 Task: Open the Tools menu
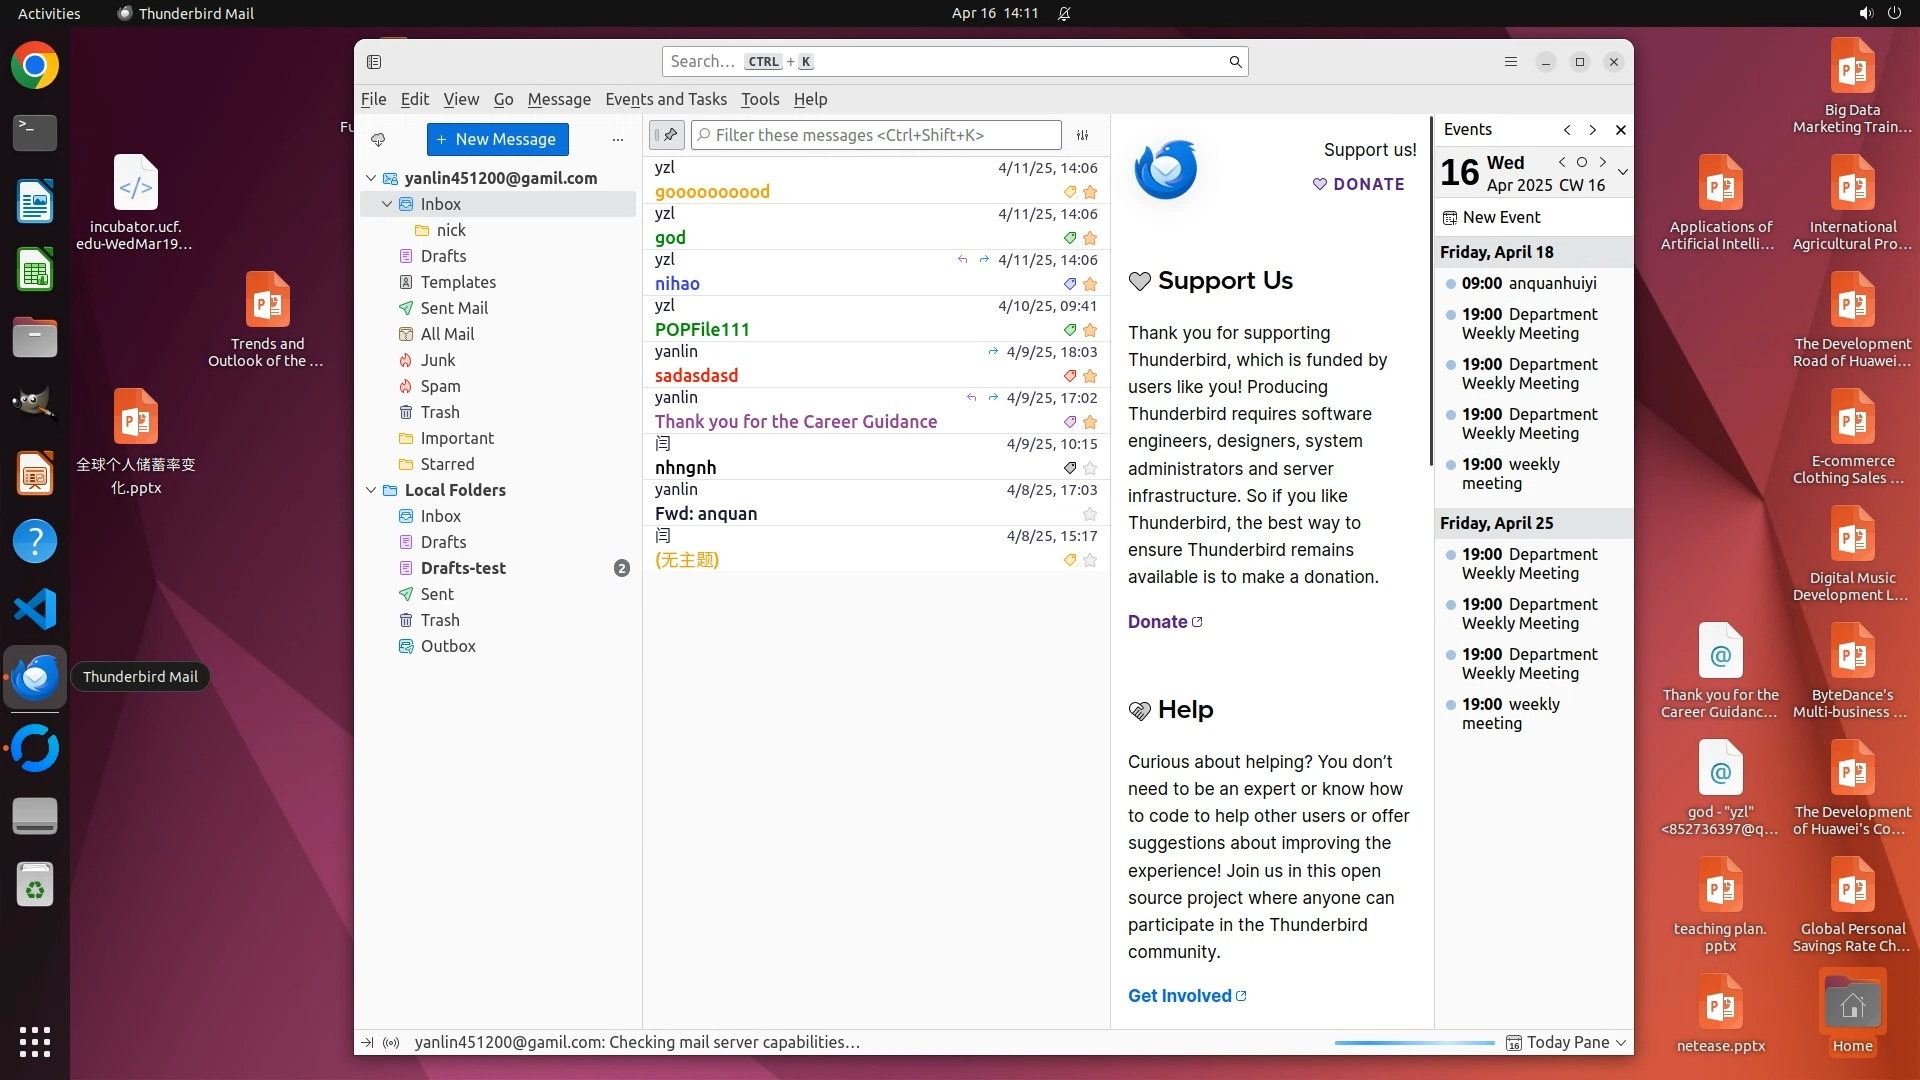tap(759, 99)
